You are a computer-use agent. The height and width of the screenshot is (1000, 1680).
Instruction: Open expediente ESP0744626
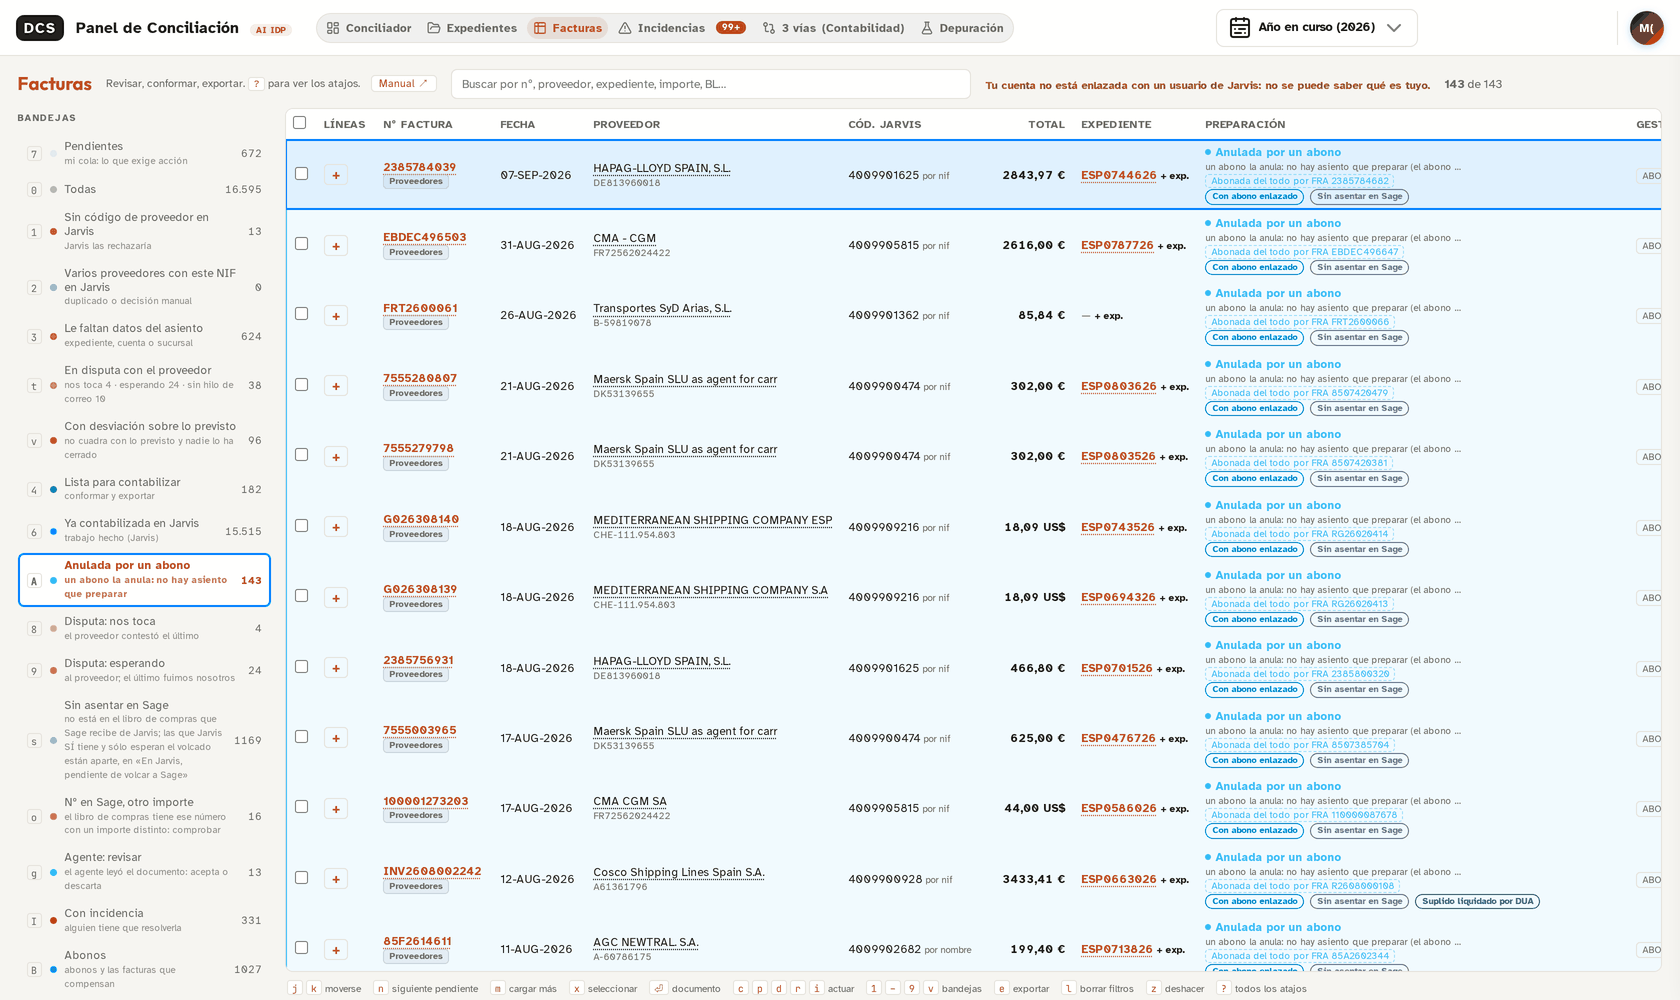pyautogui.click(x=1118, y=175)
